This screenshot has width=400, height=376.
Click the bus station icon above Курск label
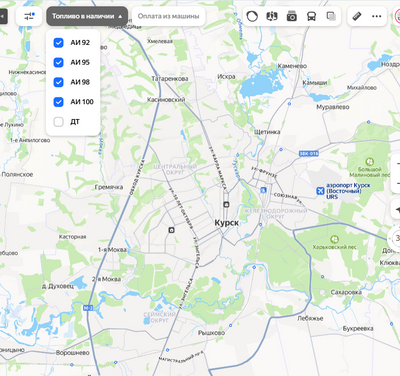[226, 204]
